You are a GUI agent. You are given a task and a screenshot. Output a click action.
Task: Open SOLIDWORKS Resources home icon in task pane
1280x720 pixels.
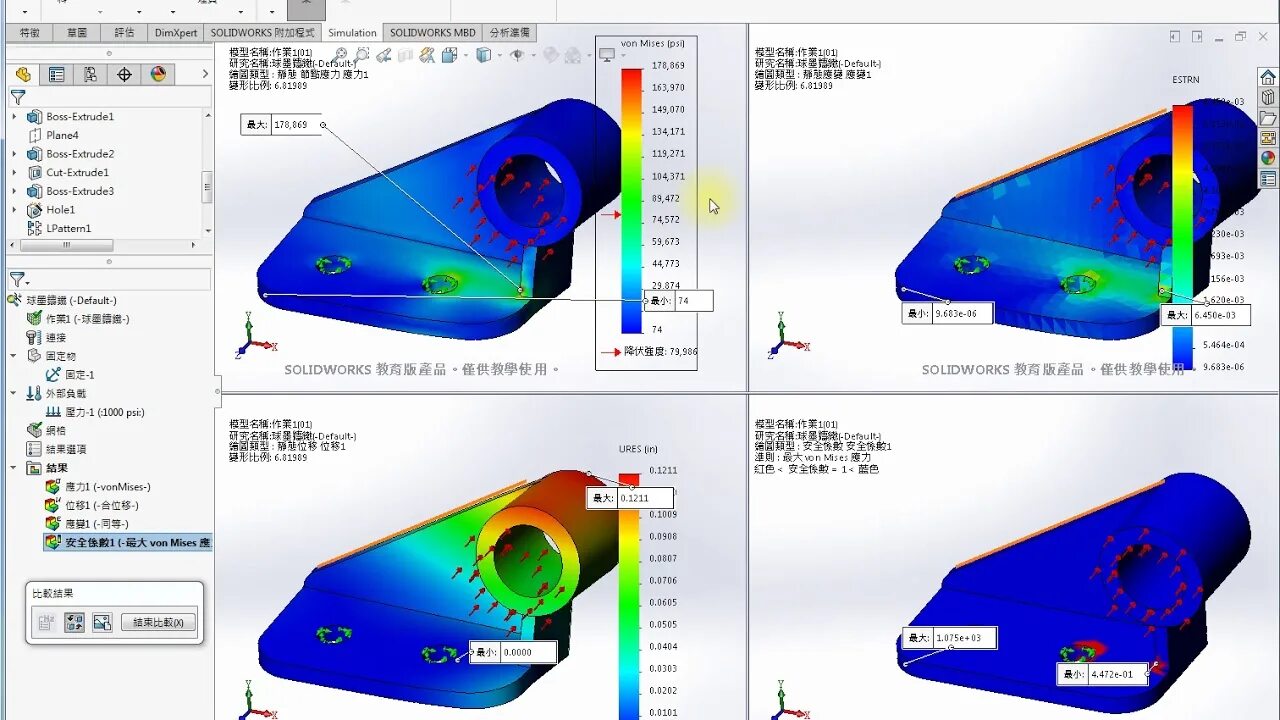tap(1268, 77)
